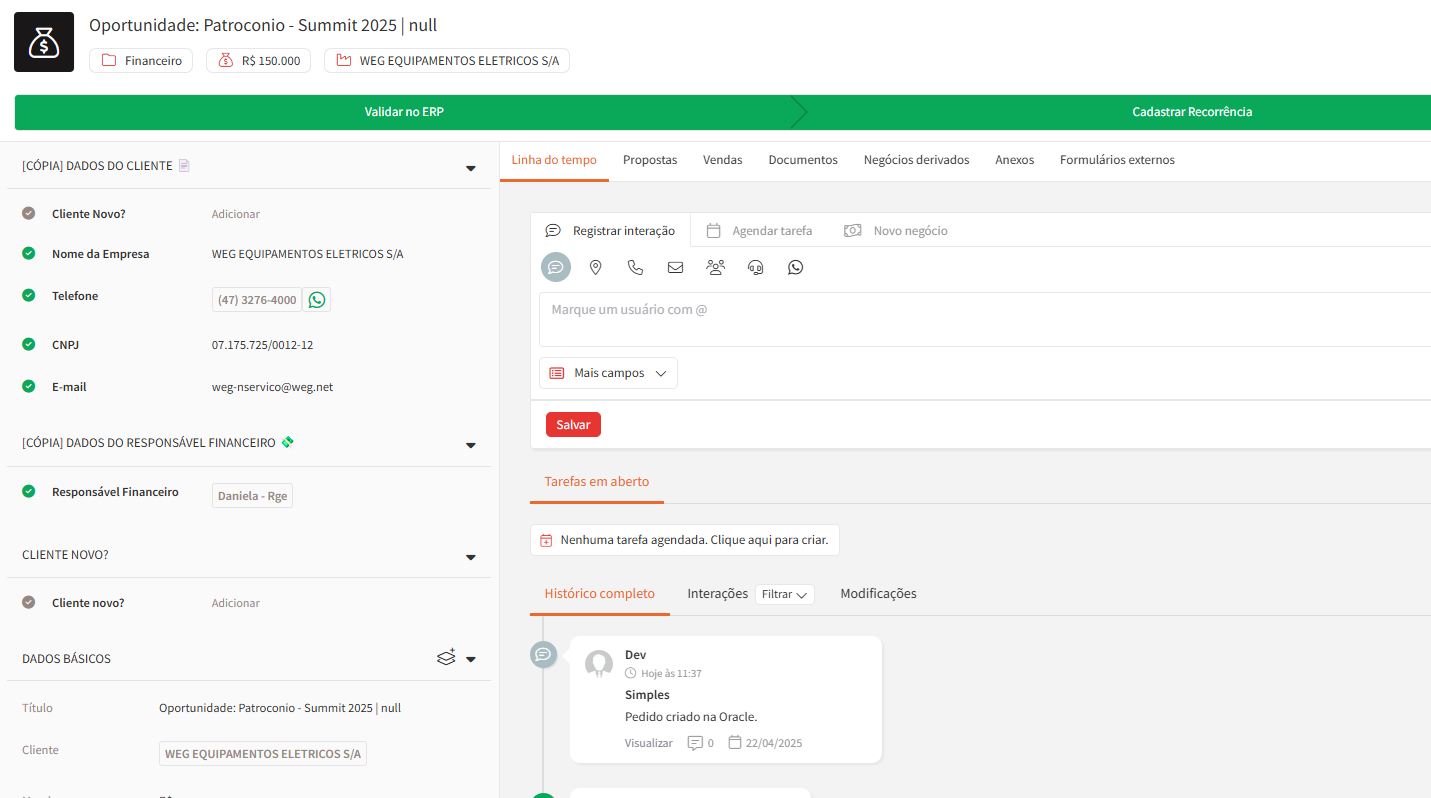
Task: Collapse the Dados do Cliente section
Action: coord(471,168)
